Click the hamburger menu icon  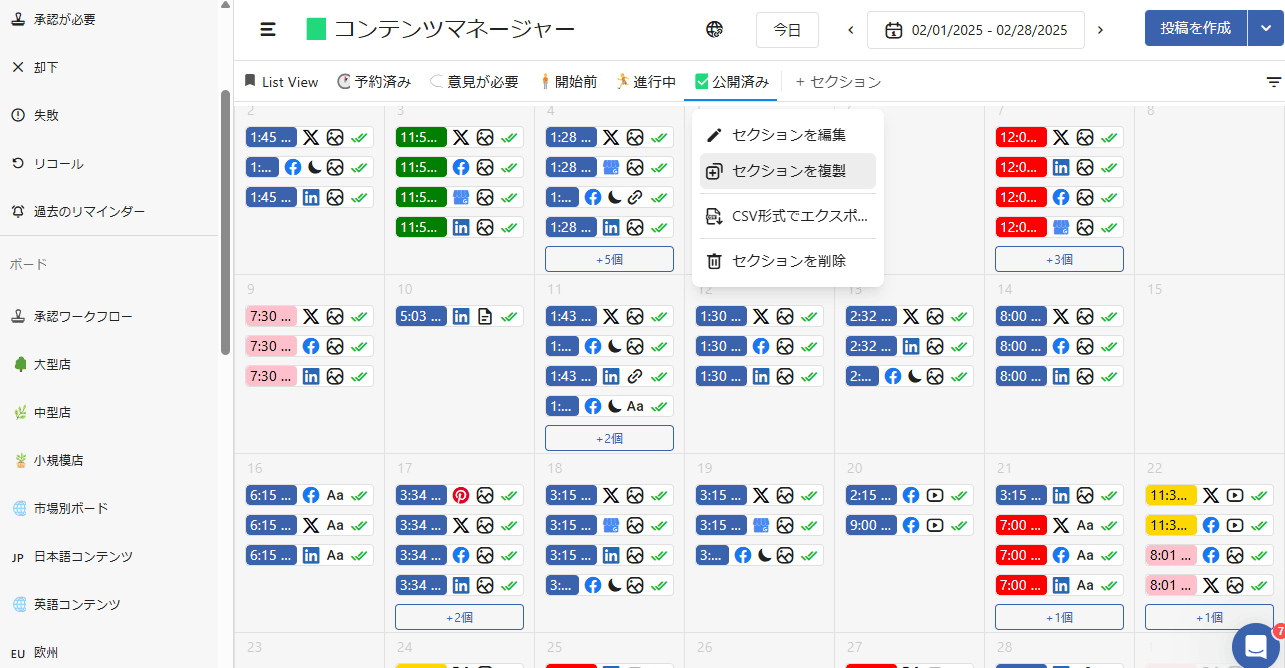[x=268, y=30]
